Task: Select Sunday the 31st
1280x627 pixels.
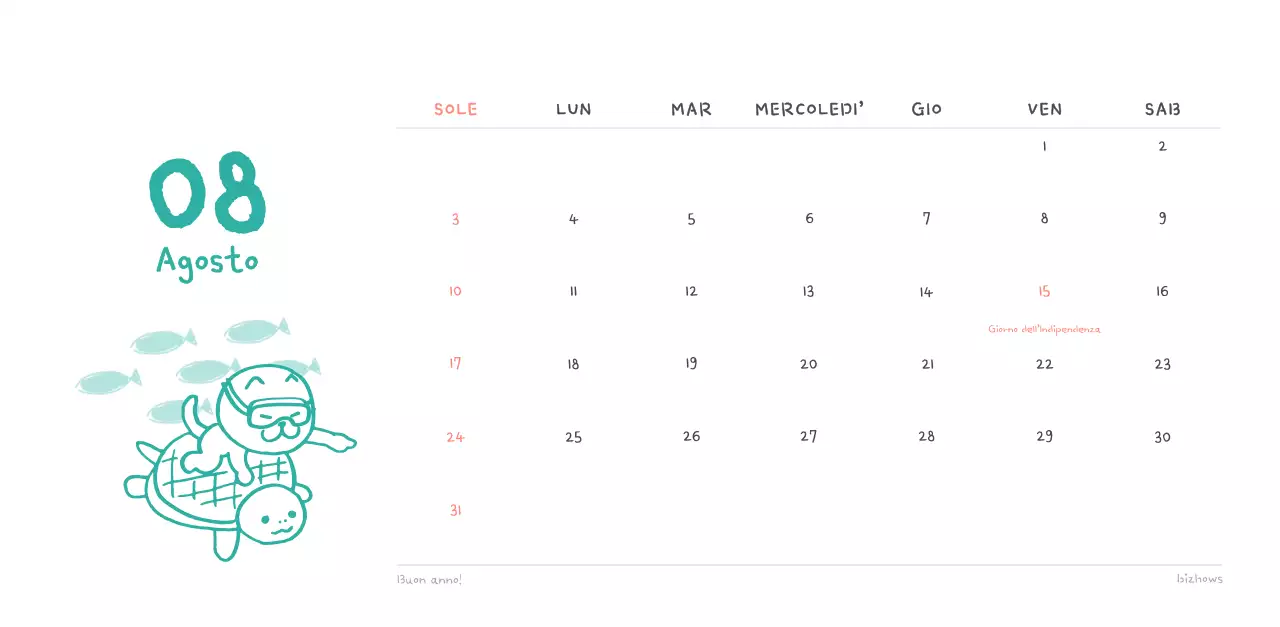Action: pos(455,510)
